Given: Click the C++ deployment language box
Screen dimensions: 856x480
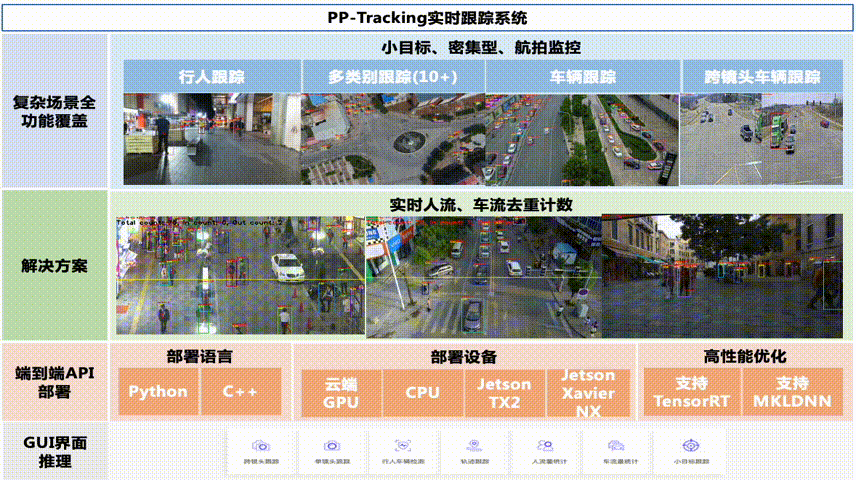Looking at the screenshot, I should 241,392.
